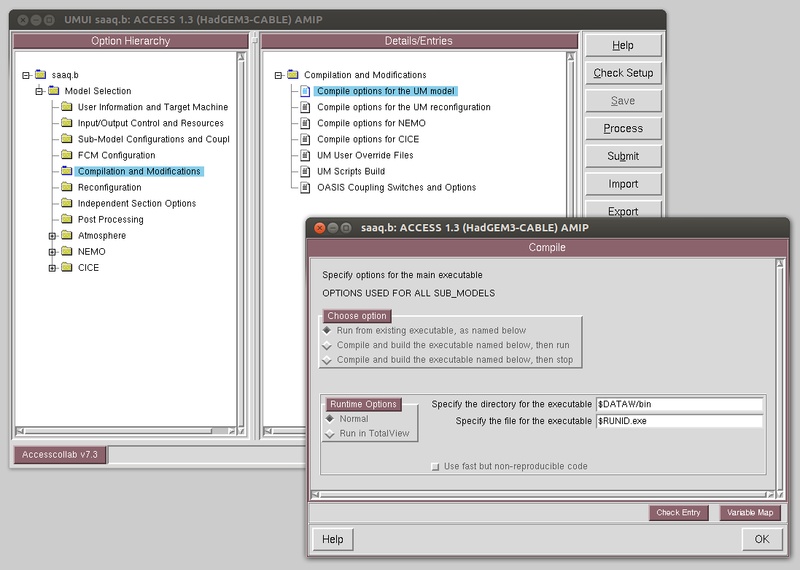Image resolution: width=800 pixels, height=570 pixels.
Task: Click the Import button
Action: click(x=623, y=184)
